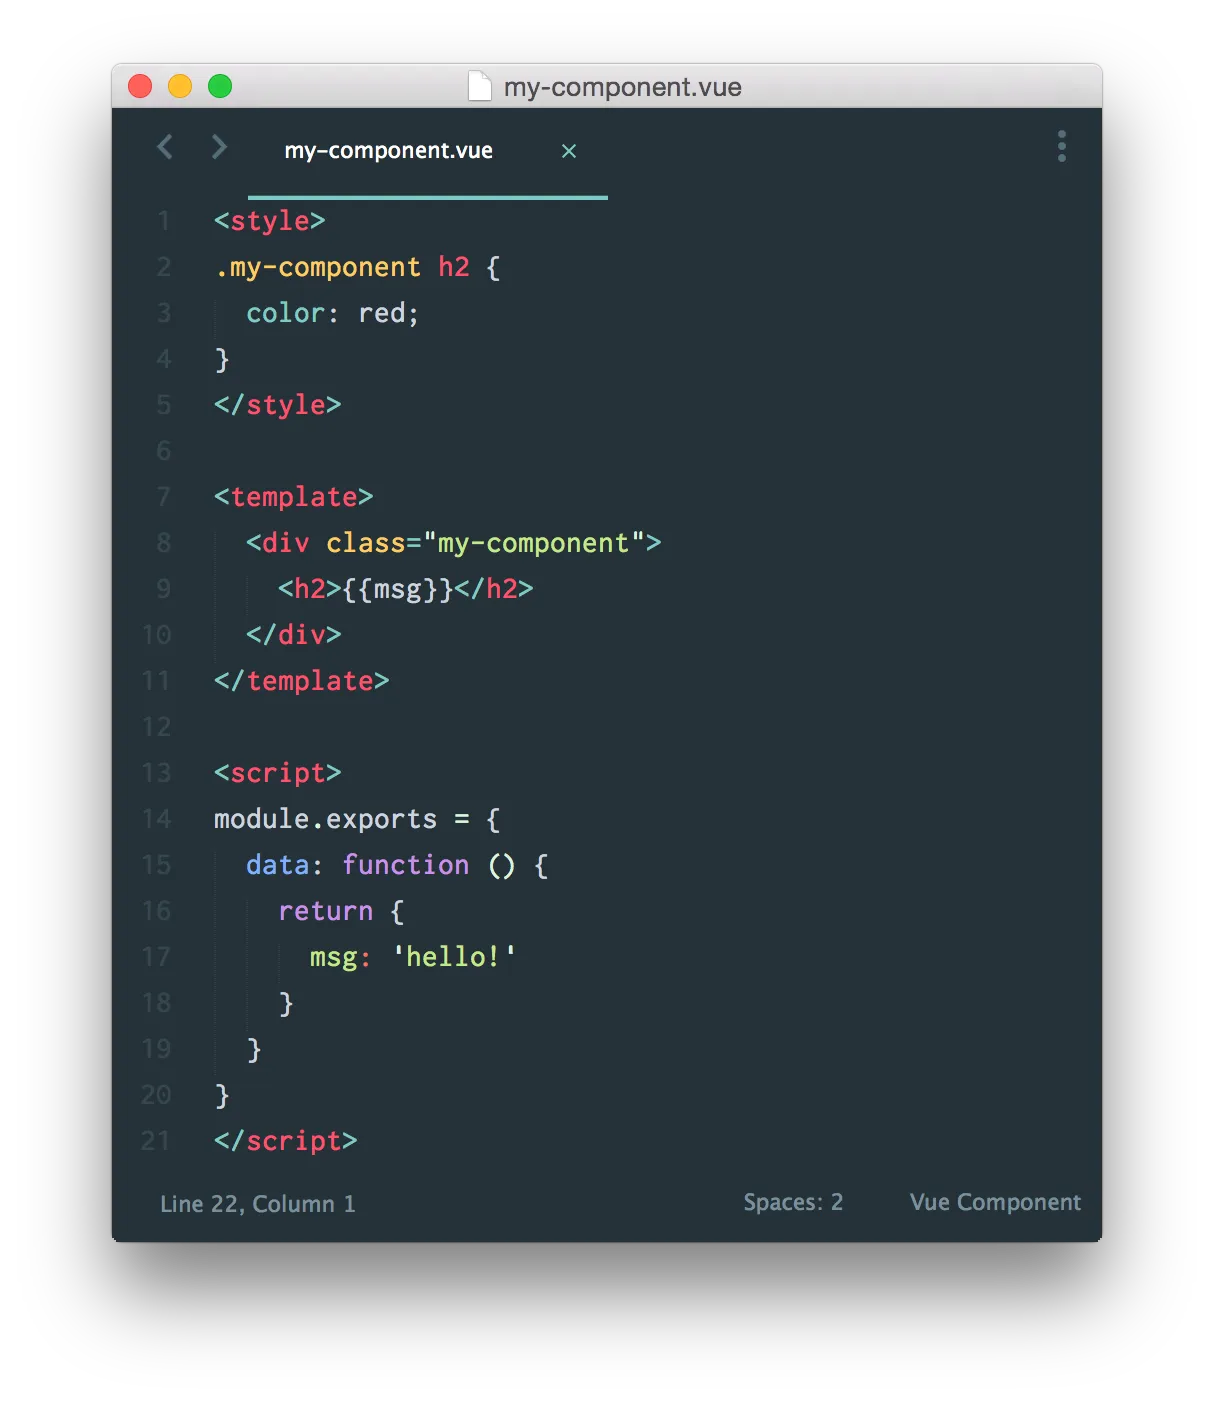Viewport: 1214px width, 1402px height.
Task: Open the vertical three-dot tab menu
Action: (1062, 146)
